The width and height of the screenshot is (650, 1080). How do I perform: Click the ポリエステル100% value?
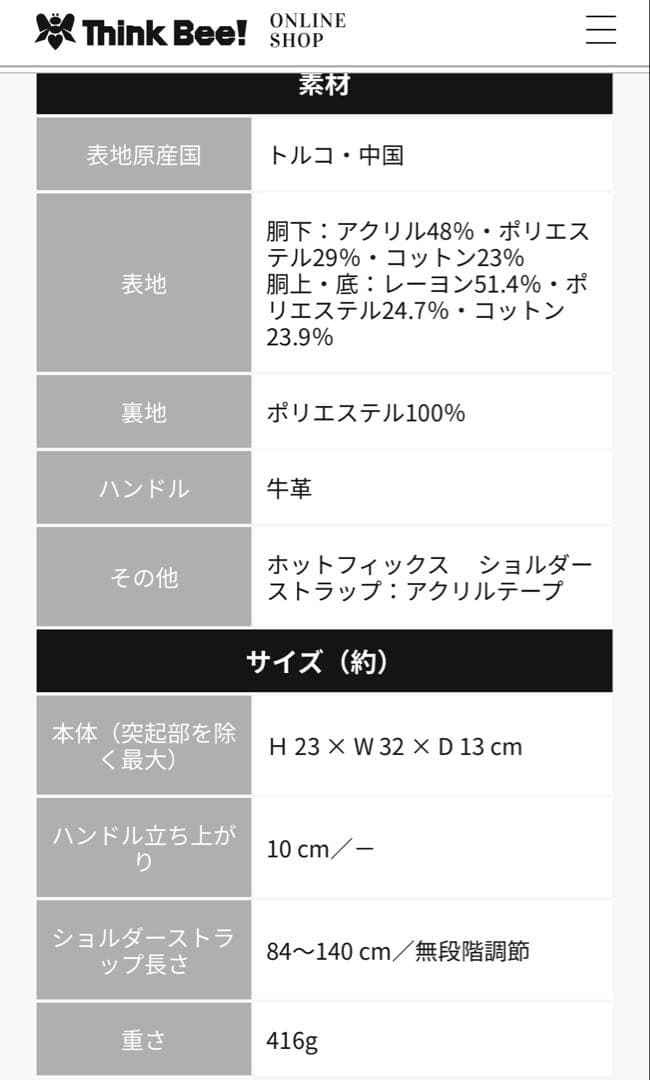pos(365,413)
